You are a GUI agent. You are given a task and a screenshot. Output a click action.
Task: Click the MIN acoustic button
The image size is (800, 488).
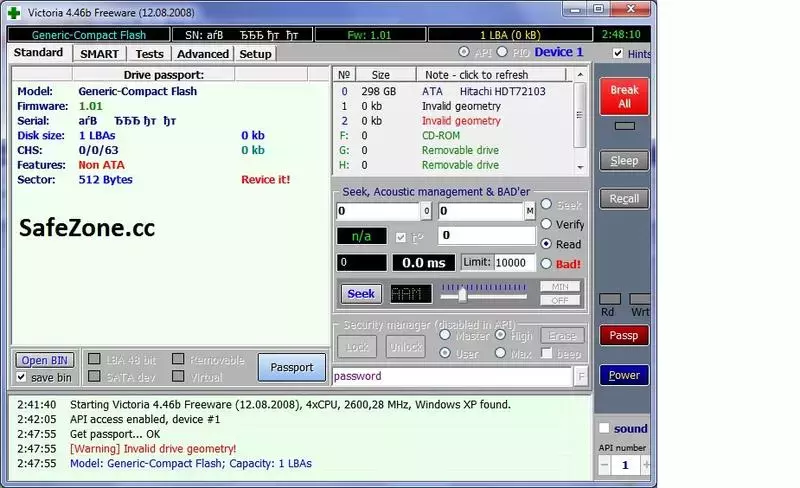click(x=560, y=287)
